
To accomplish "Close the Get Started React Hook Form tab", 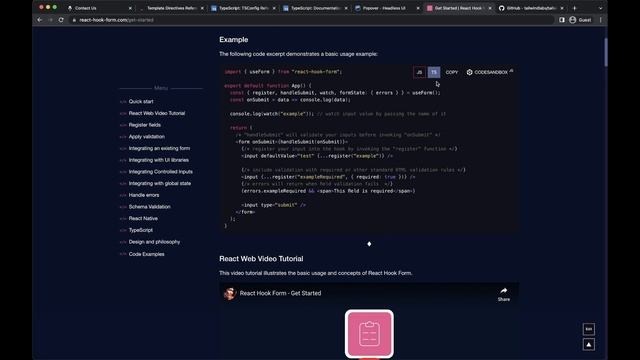I will 490,8.
